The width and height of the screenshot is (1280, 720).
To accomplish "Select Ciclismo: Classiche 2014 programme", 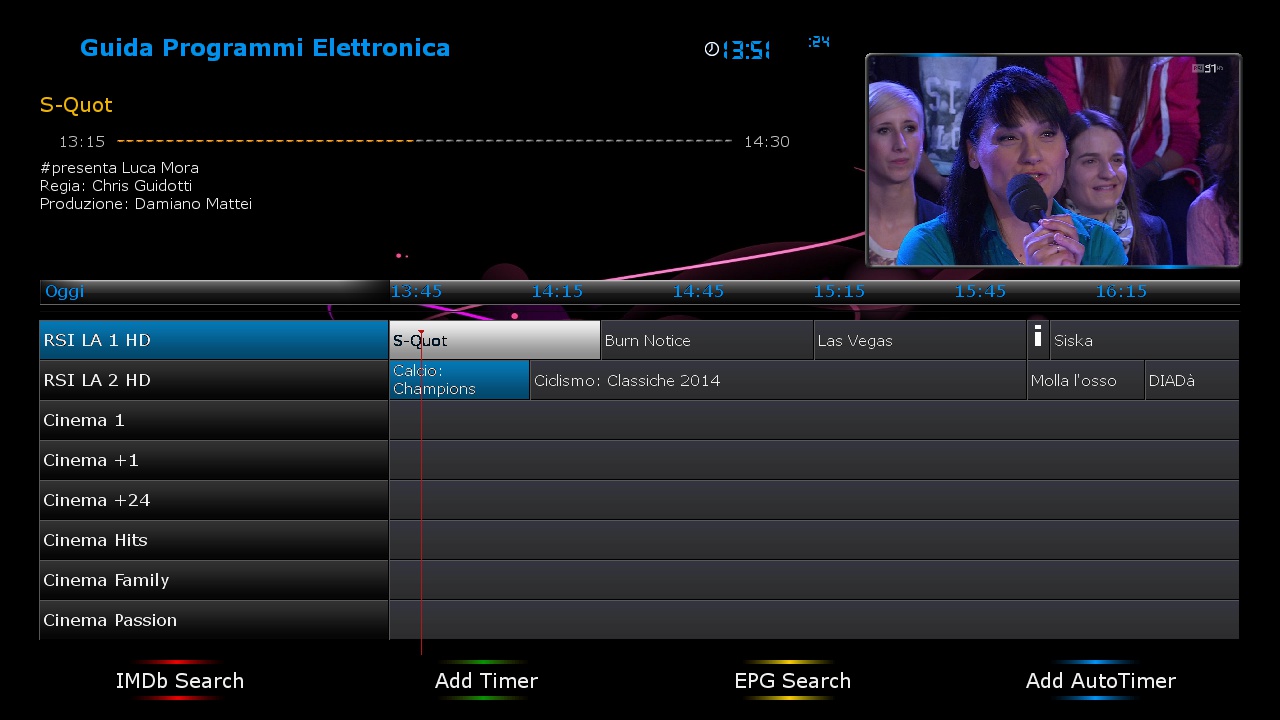I will click(x=778, y=380).
